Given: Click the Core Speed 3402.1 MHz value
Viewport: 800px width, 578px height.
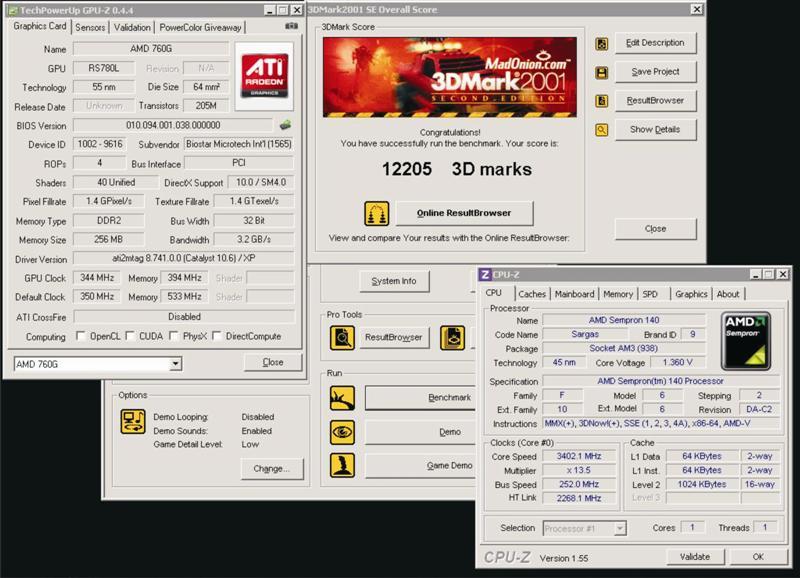Looking at the screenshot, I should [579, 456].
